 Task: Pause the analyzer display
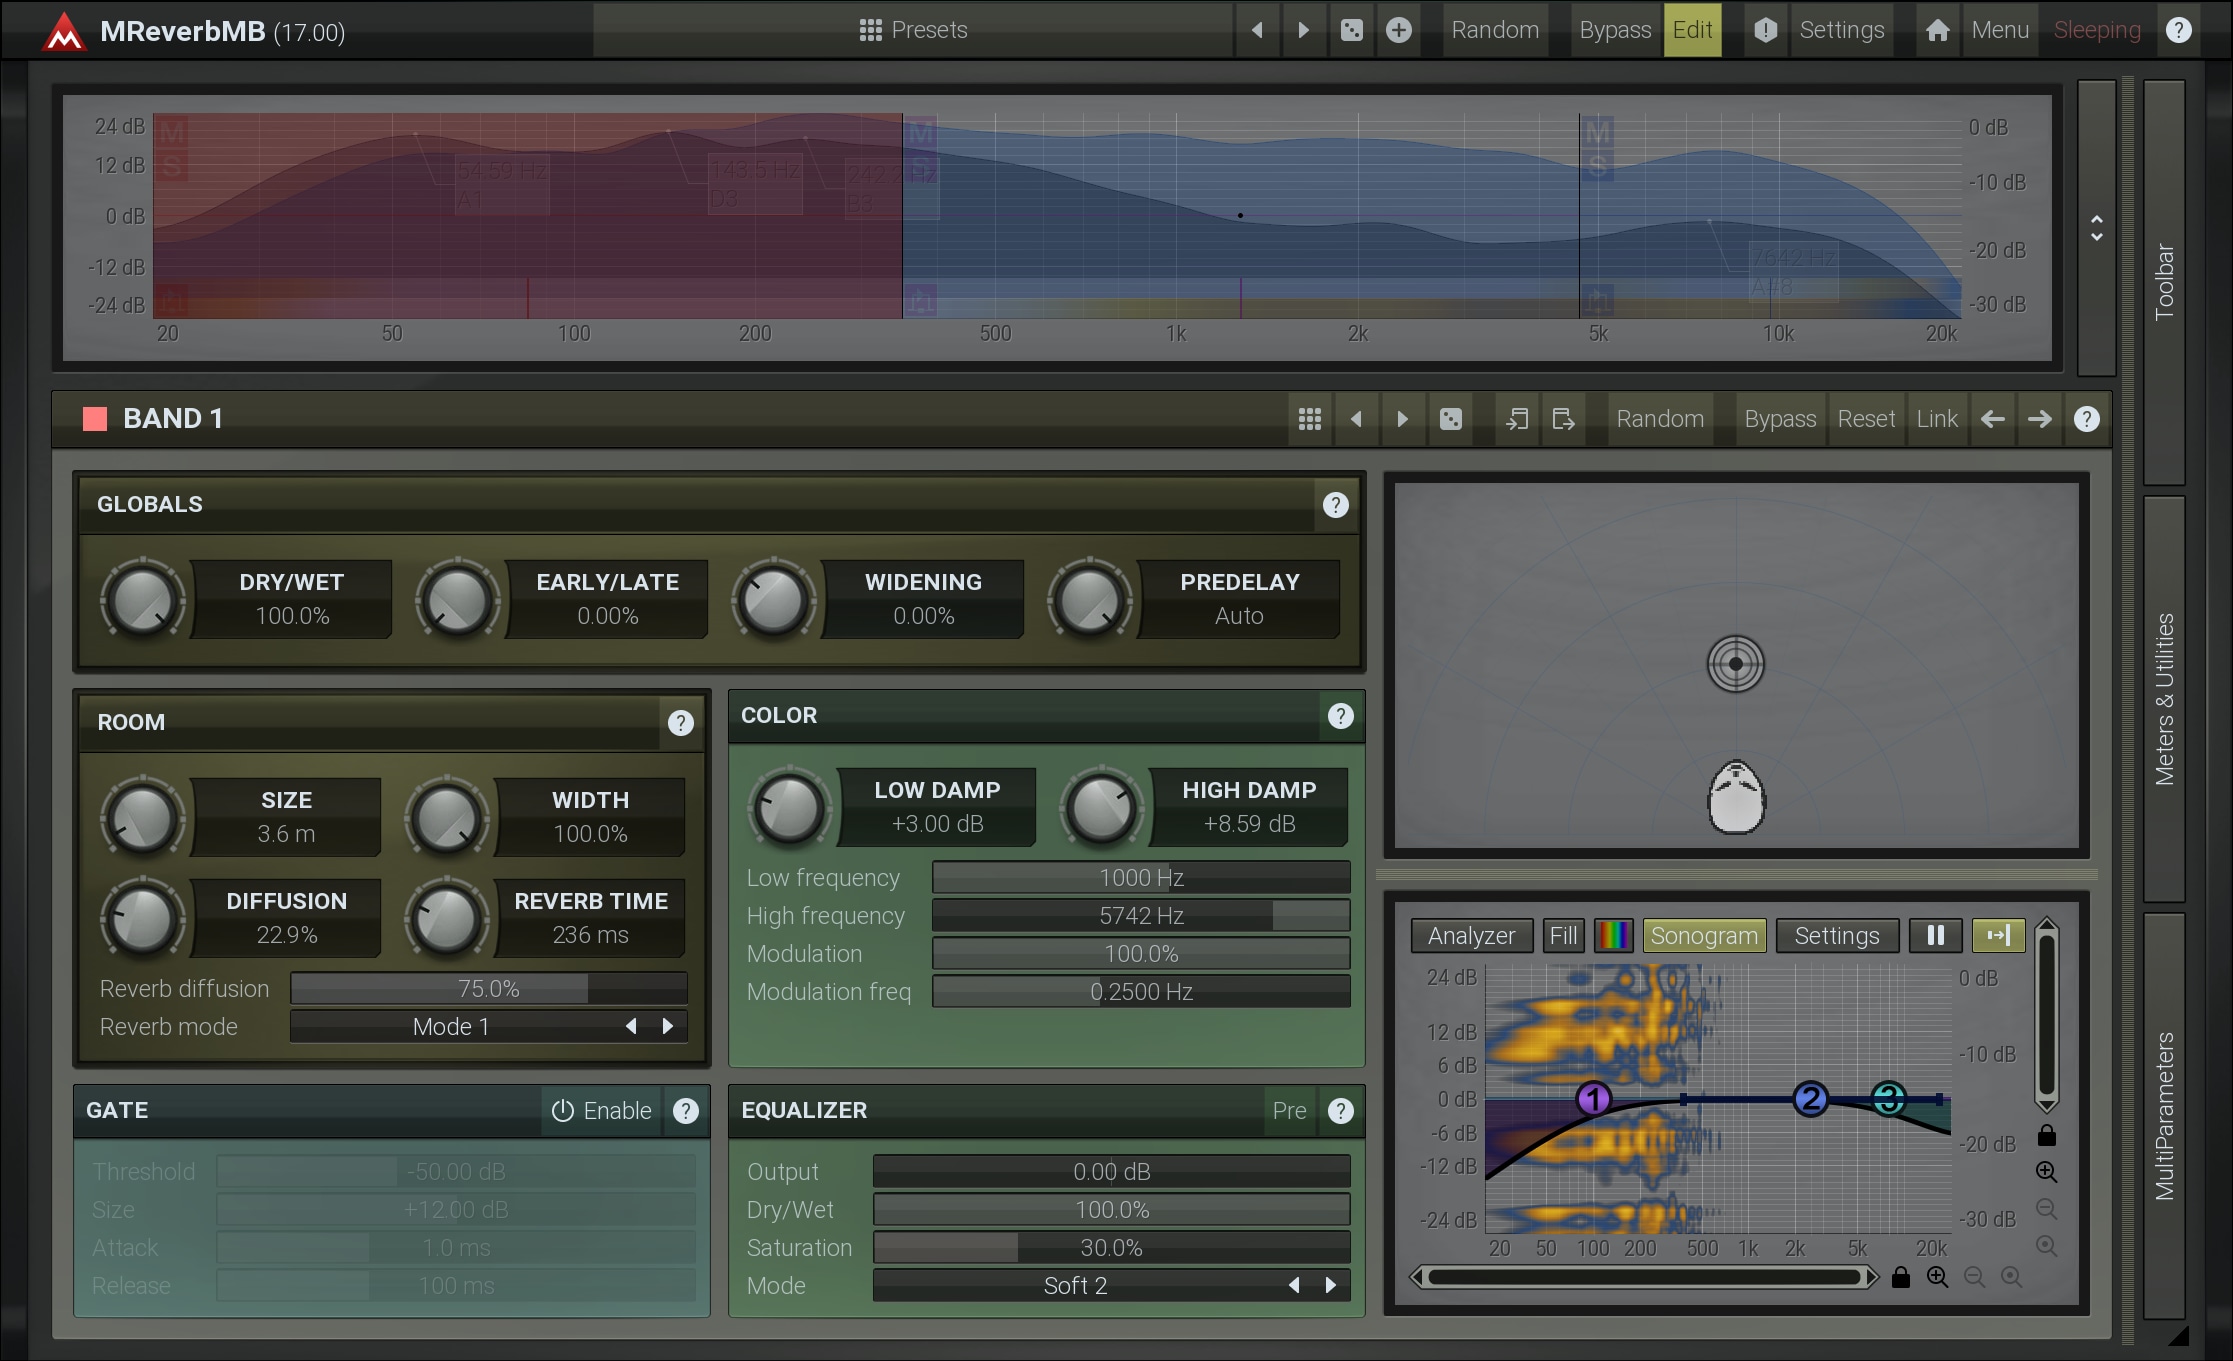(x=1935, y=935)
